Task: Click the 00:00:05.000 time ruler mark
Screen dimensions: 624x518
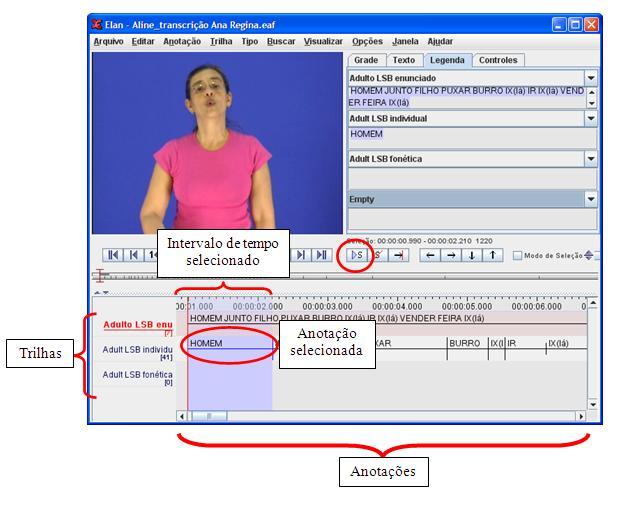Action: click(x=467, y=307)
